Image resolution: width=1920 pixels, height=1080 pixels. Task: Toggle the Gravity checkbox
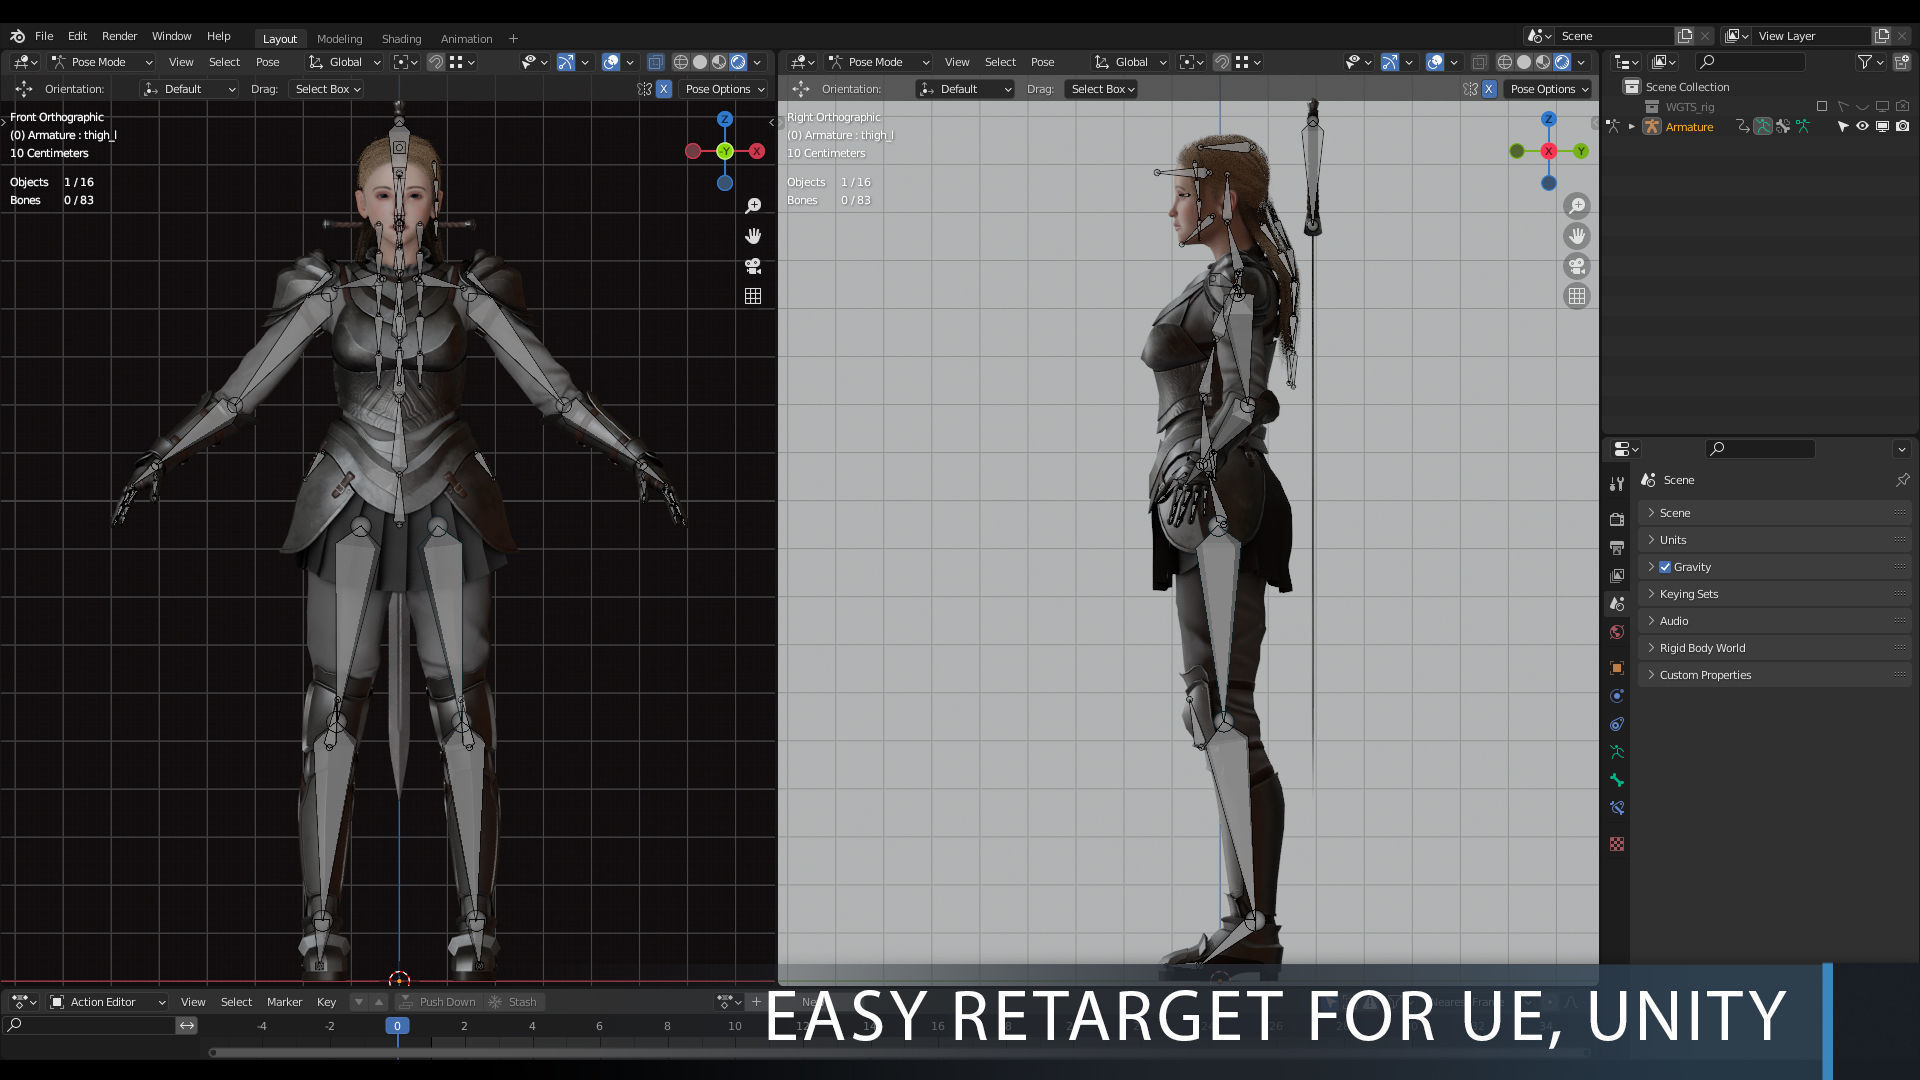pyautogui.click(x=1665, y=567)
